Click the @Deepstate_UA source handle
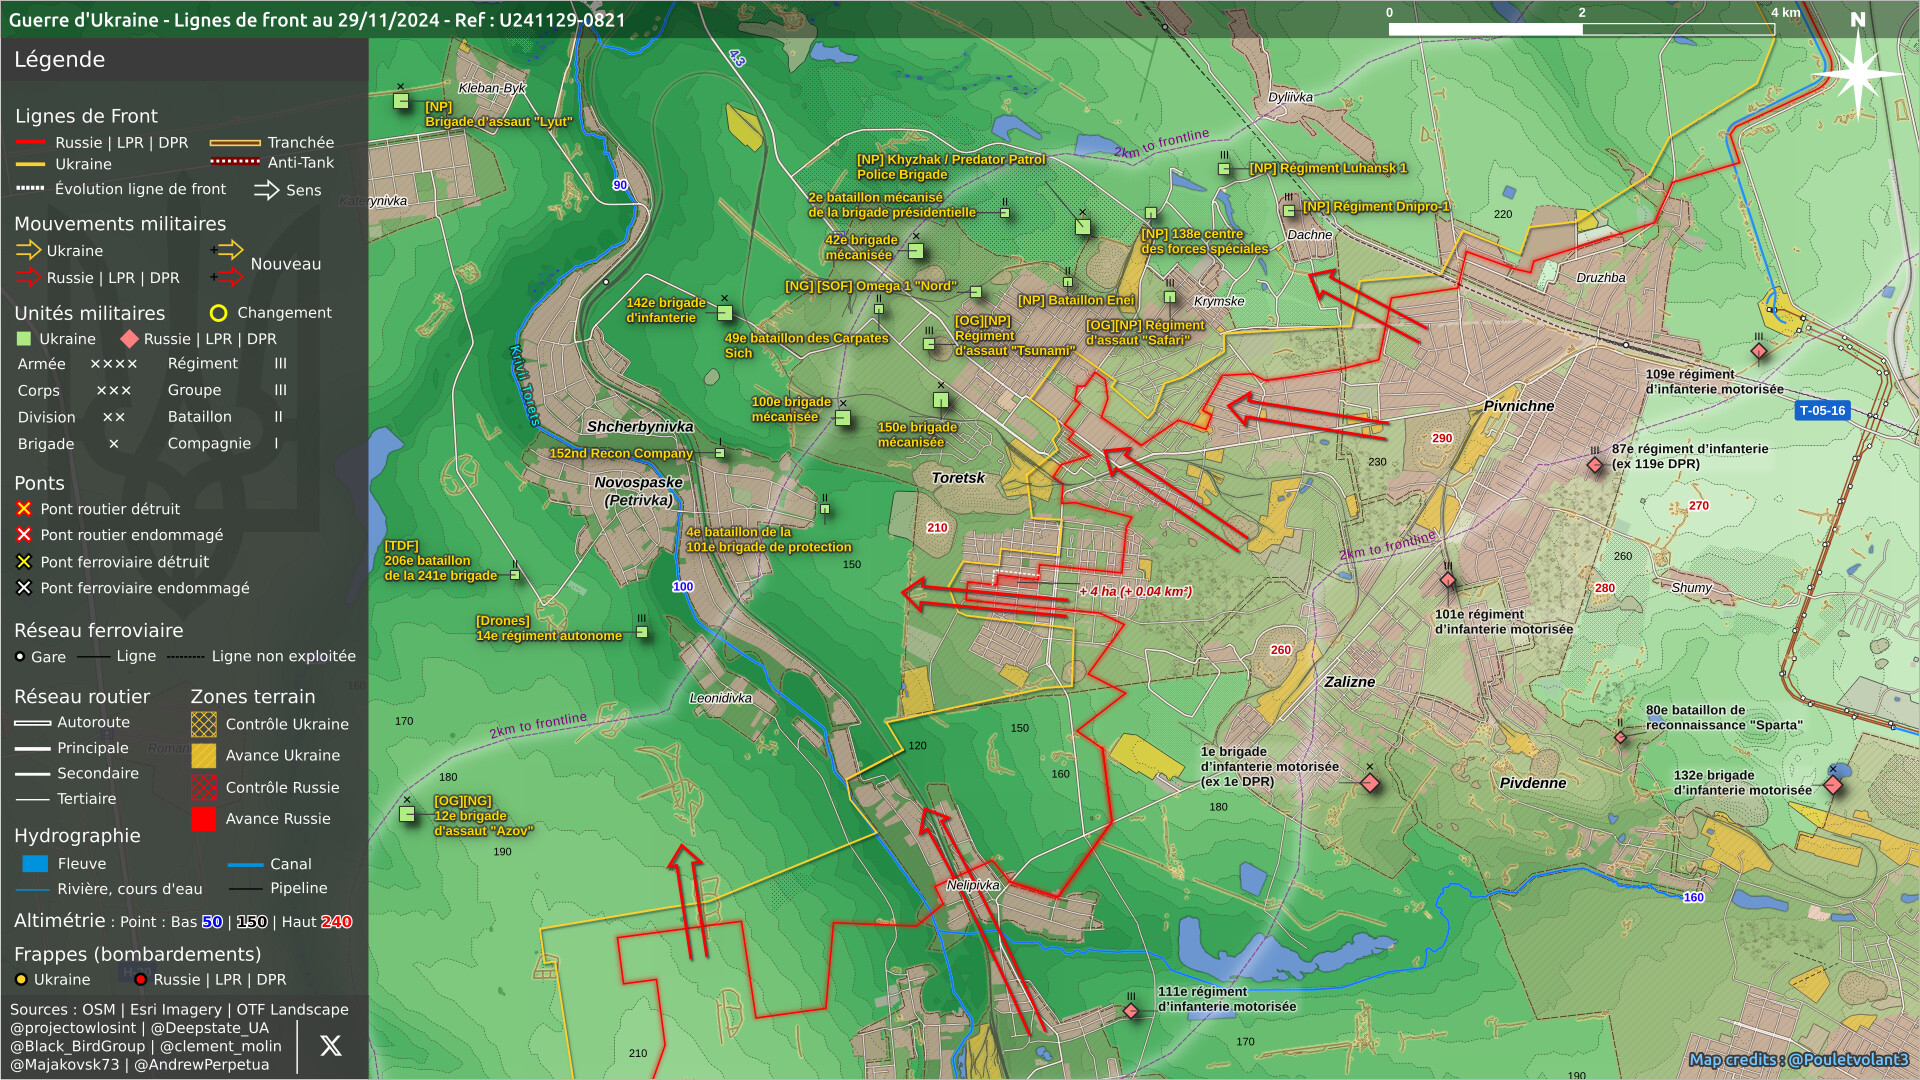This screenshot has height=1080, width=1920. click(x=210, y=1028)
